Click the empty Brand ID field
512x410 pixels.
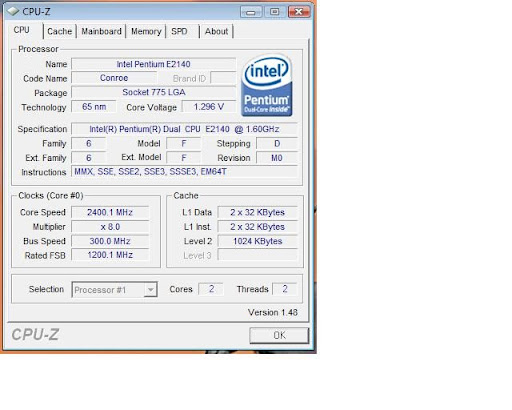coord(223,78)
